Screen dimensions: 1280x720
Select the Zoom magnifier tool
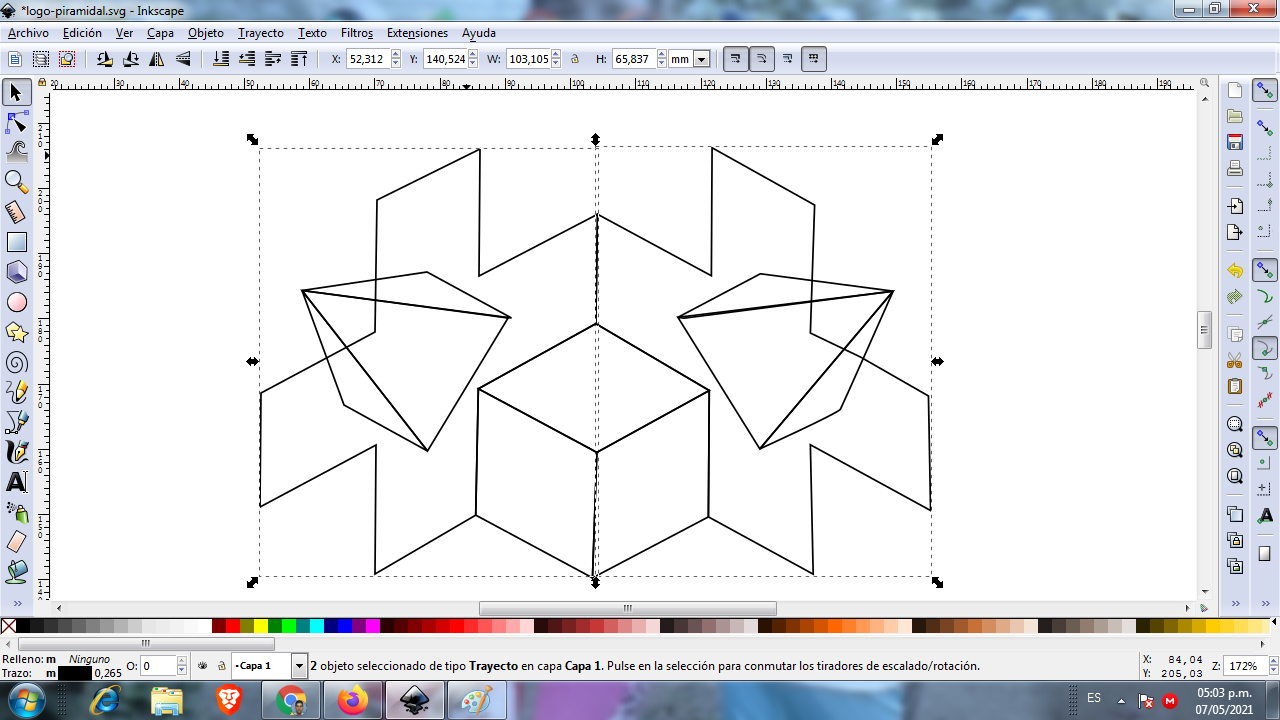click(x=16, y=182)
